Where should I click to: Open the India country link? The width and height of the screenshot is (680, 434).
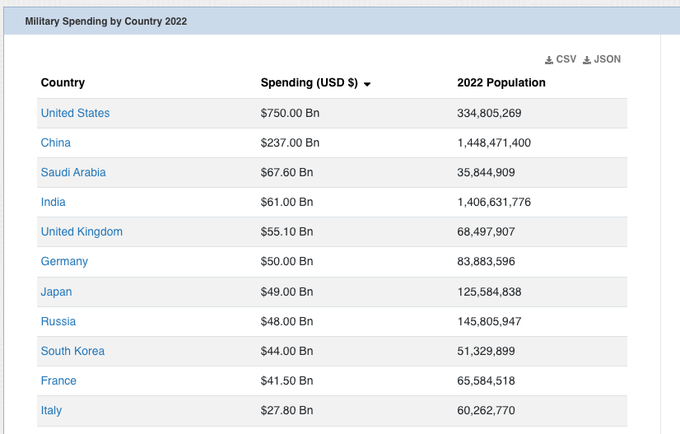click(x=53, y=202)
